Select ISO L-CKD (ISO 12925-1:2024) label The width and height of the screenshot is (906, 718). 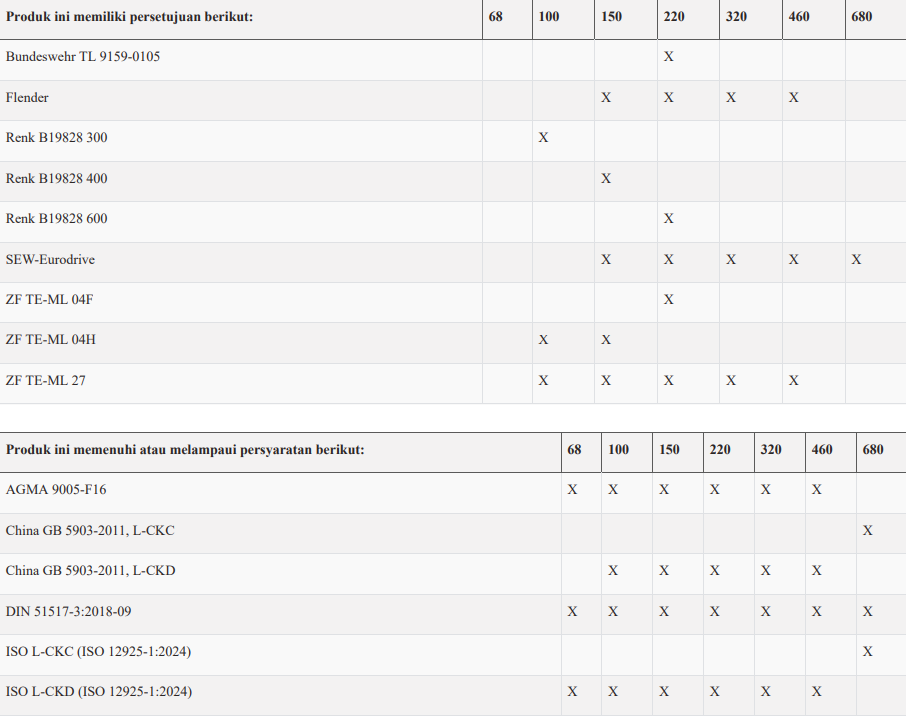point(99,692)
